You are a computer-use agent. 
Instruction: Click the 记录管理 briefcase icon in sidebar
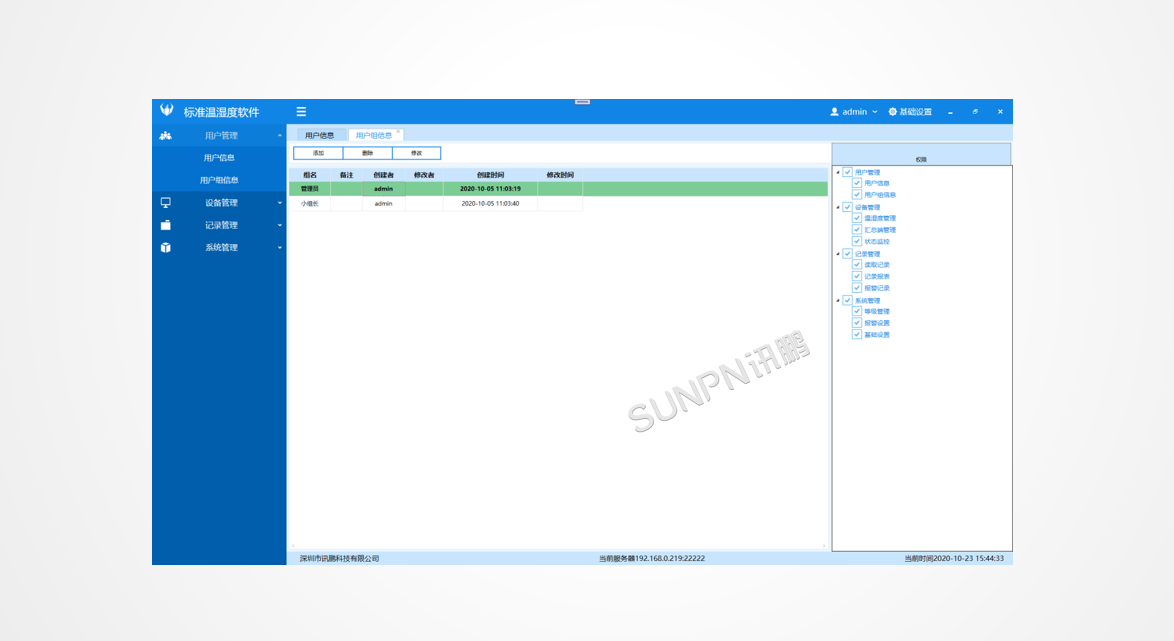click(166, 225)
